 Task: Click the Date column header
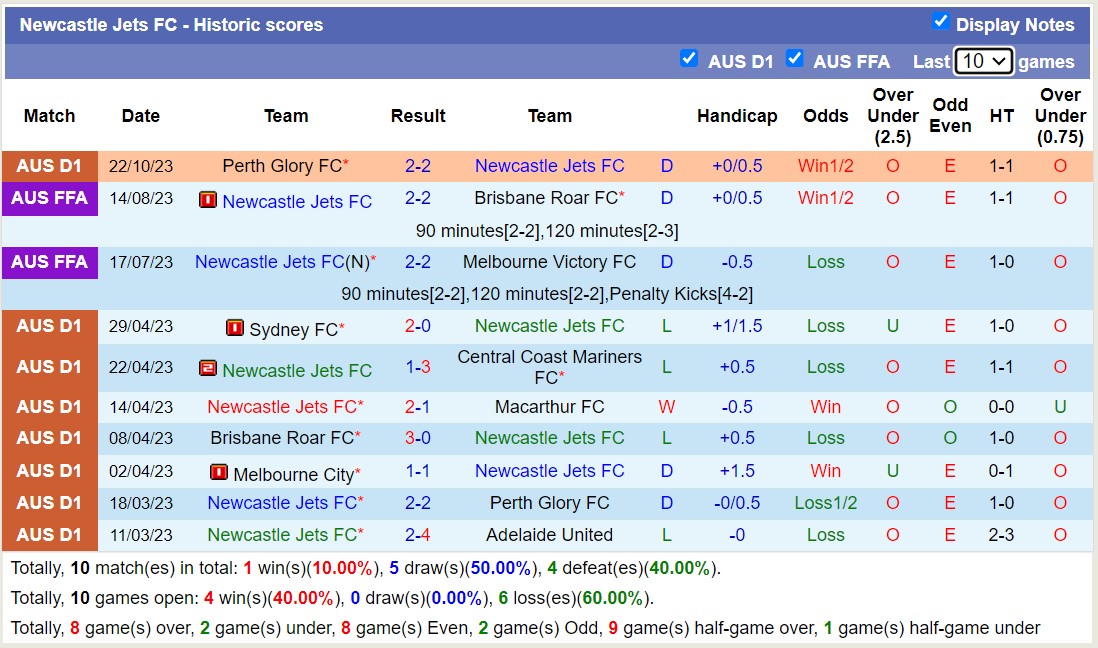tap(140, 116)
